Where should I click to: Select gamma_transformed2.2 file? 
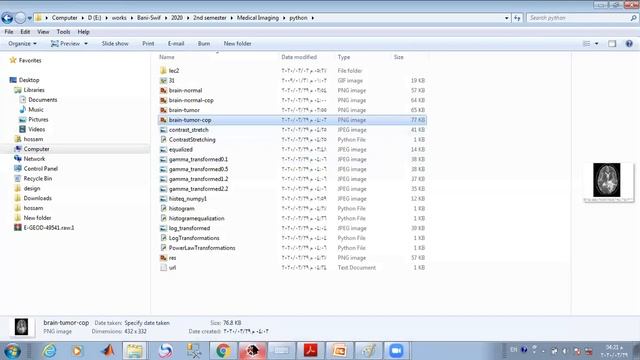(x=198, y=189)
